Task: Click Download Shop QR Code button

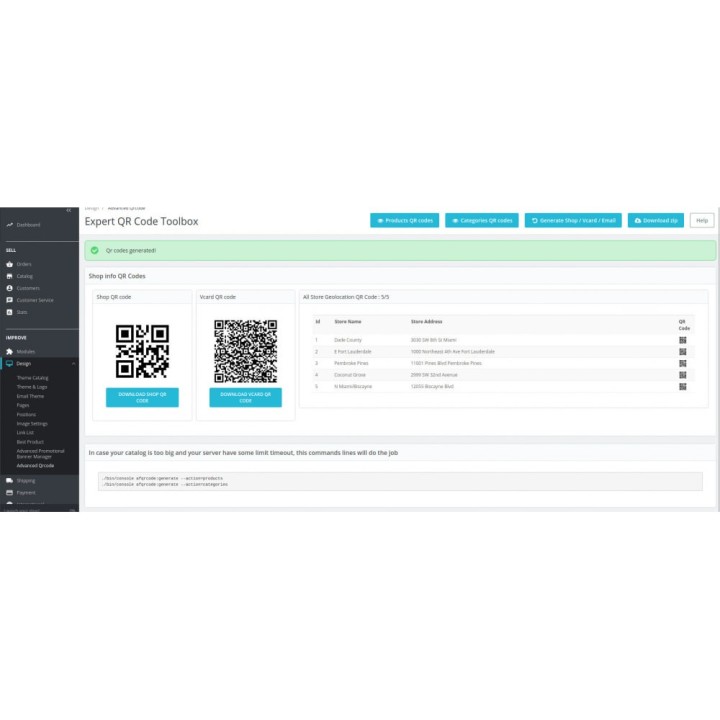Action: 142,398
